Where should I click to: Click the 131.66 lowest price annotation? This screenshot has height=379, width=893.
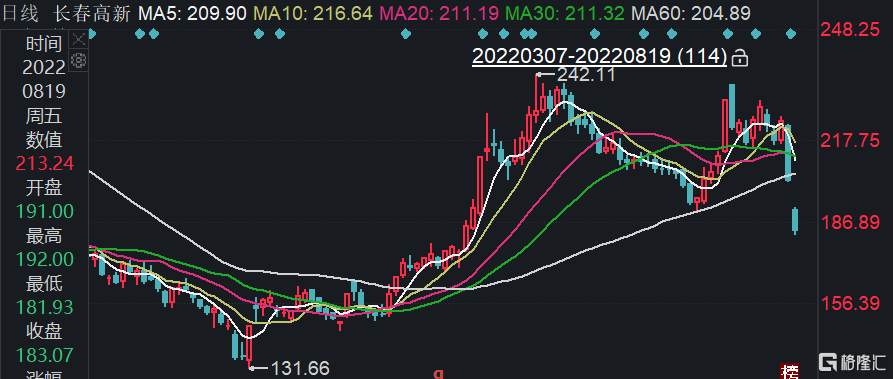coord(300,368)
